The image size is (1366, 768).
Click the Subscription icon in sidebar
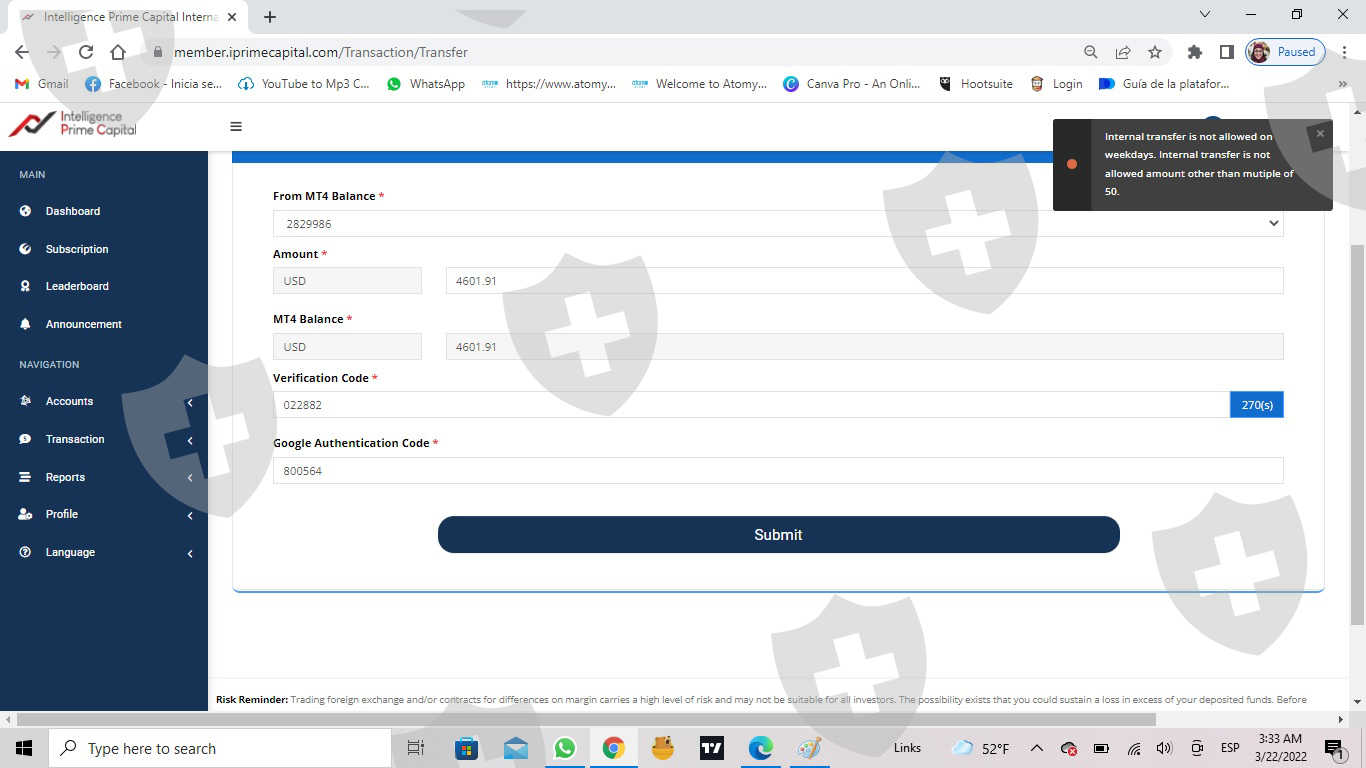(25, 249)
